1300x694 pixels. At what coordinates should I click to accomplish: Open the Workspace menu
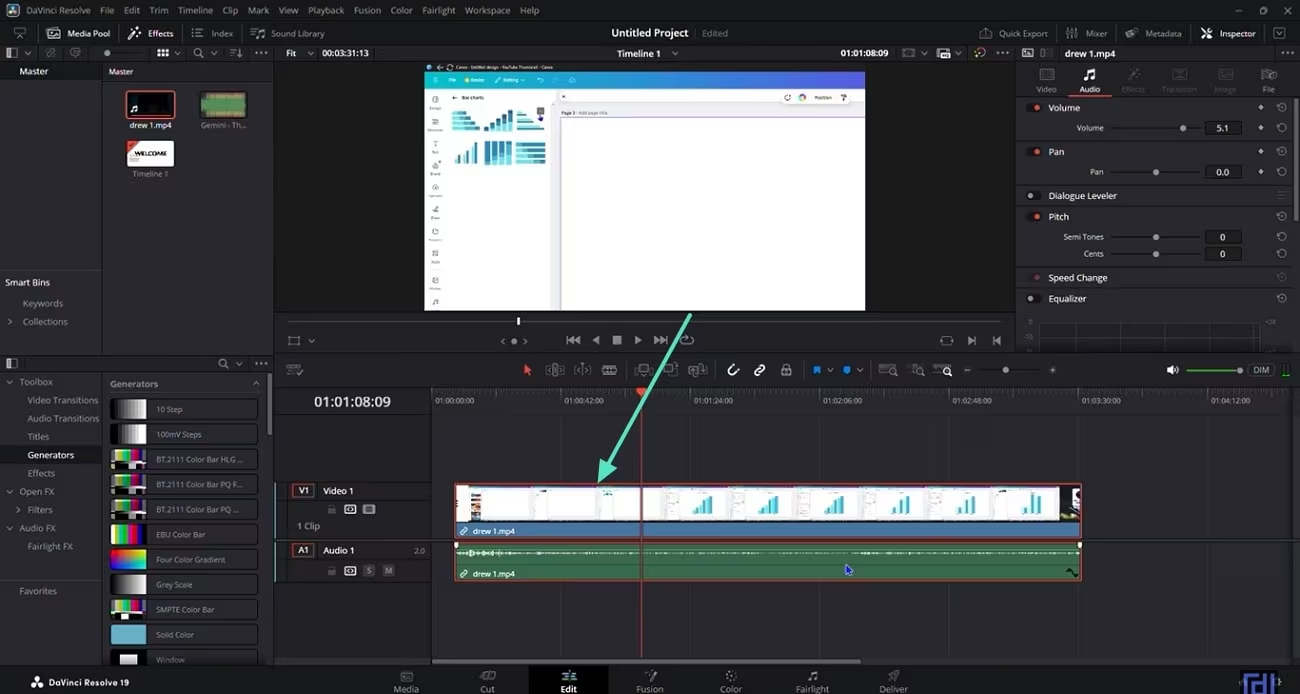487,10
